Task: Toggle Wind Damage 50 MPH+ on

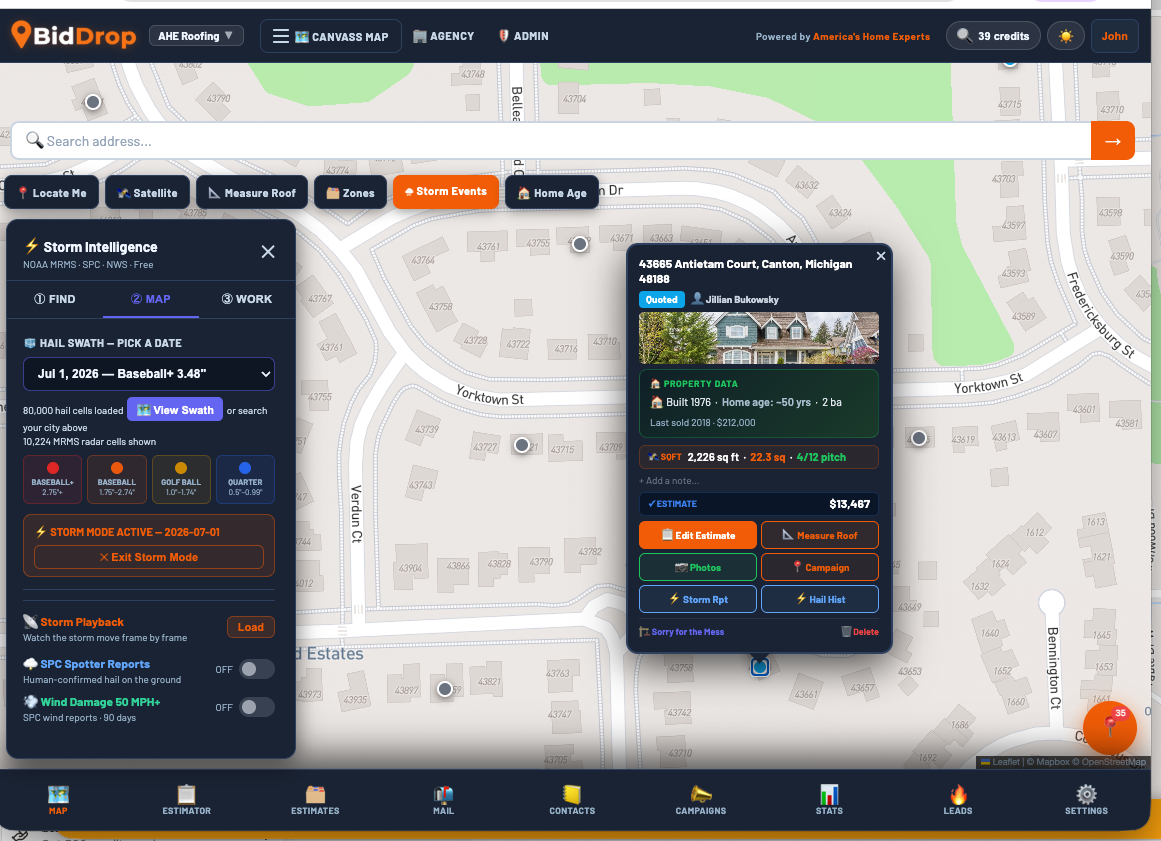Action: [x=256, y=707]
